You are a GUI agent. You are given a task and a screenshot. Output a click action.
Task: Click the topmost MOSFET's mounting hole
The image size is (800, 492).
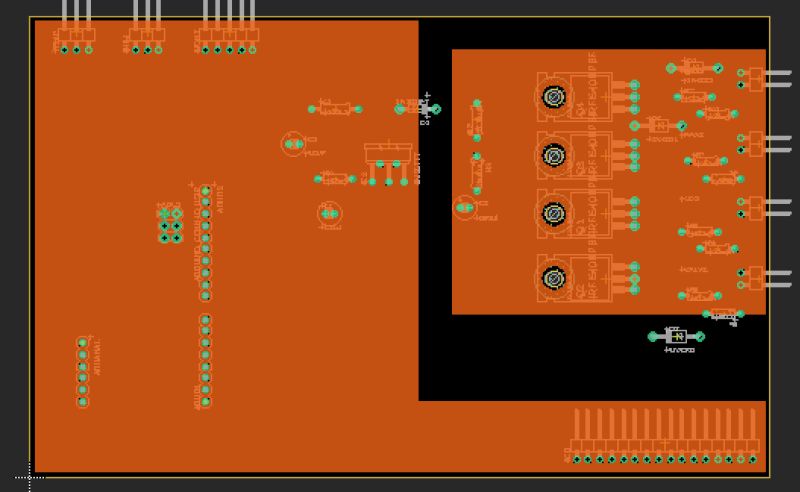tap(554, 96)
